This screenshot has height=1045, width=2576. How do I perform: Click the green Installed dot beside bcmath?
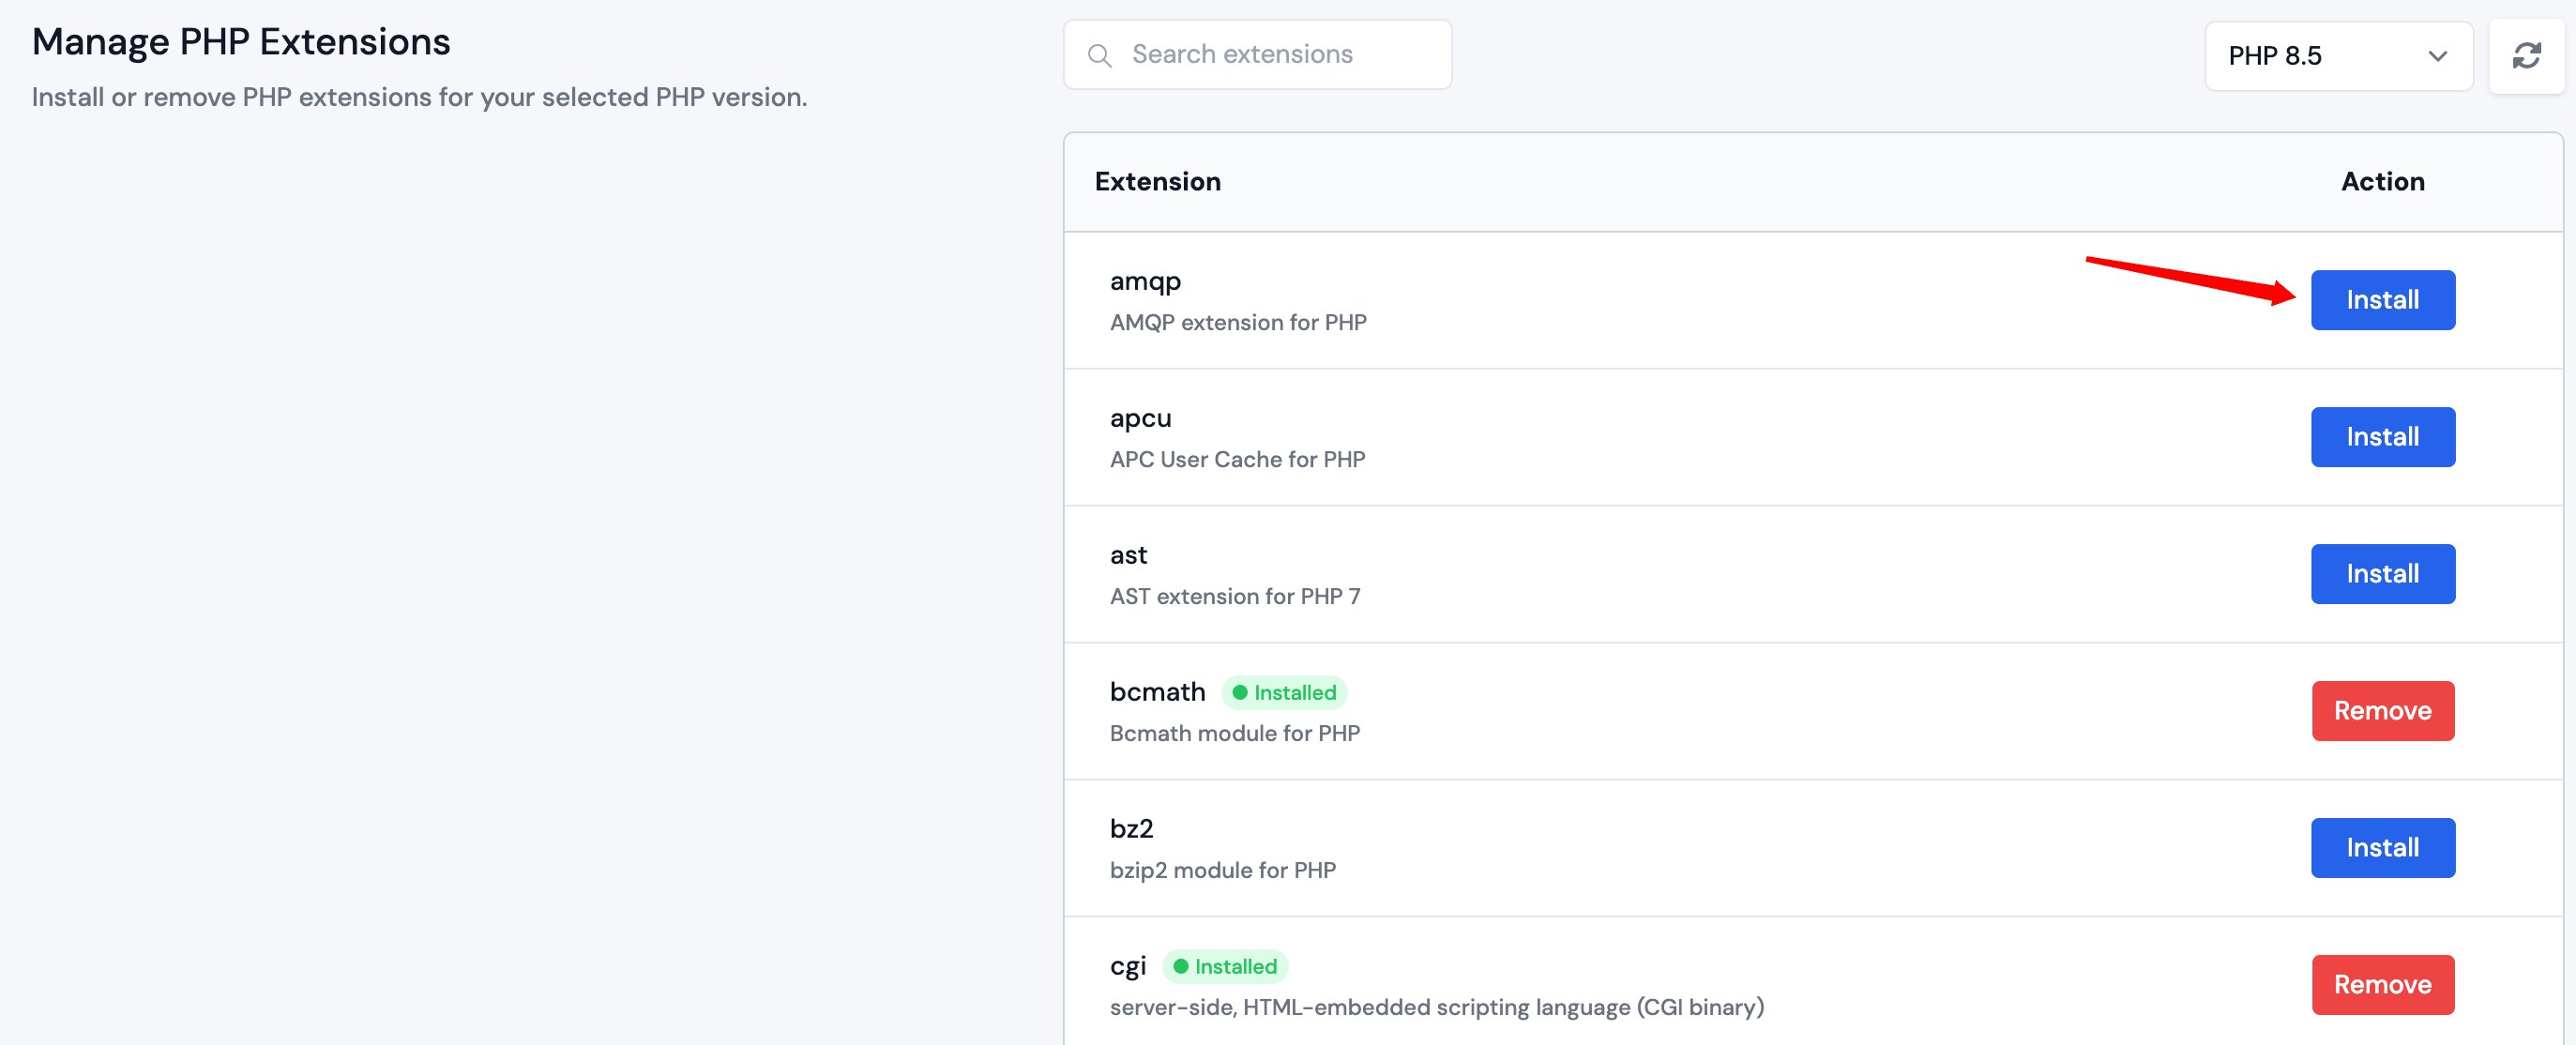pos(1239,692)
